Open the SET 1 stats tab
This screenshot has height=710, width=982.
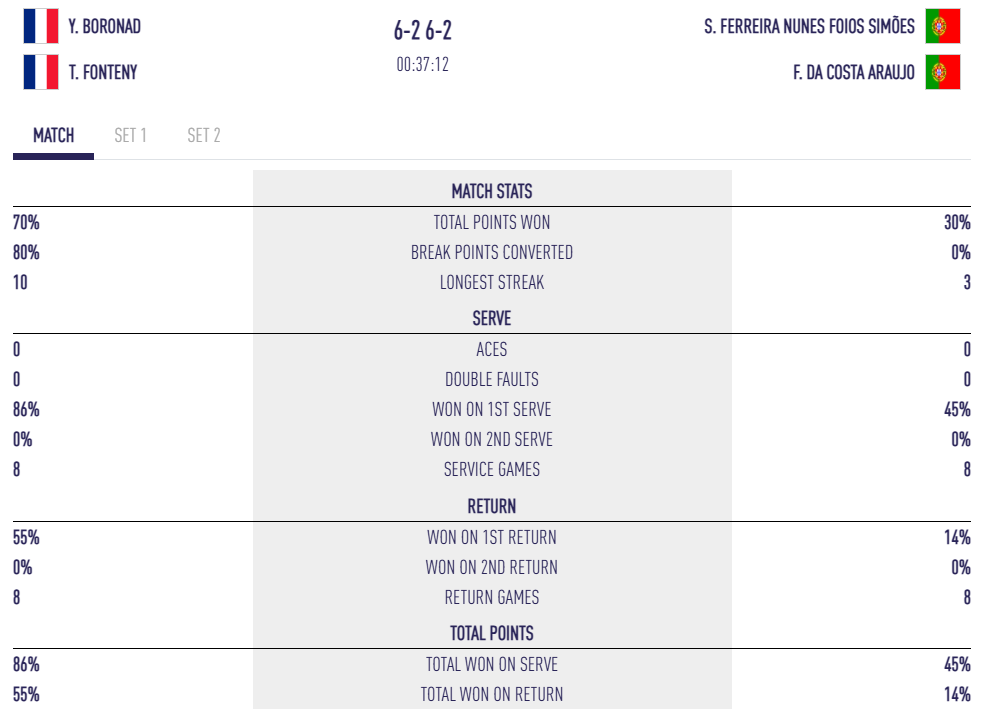pos(130,136)
